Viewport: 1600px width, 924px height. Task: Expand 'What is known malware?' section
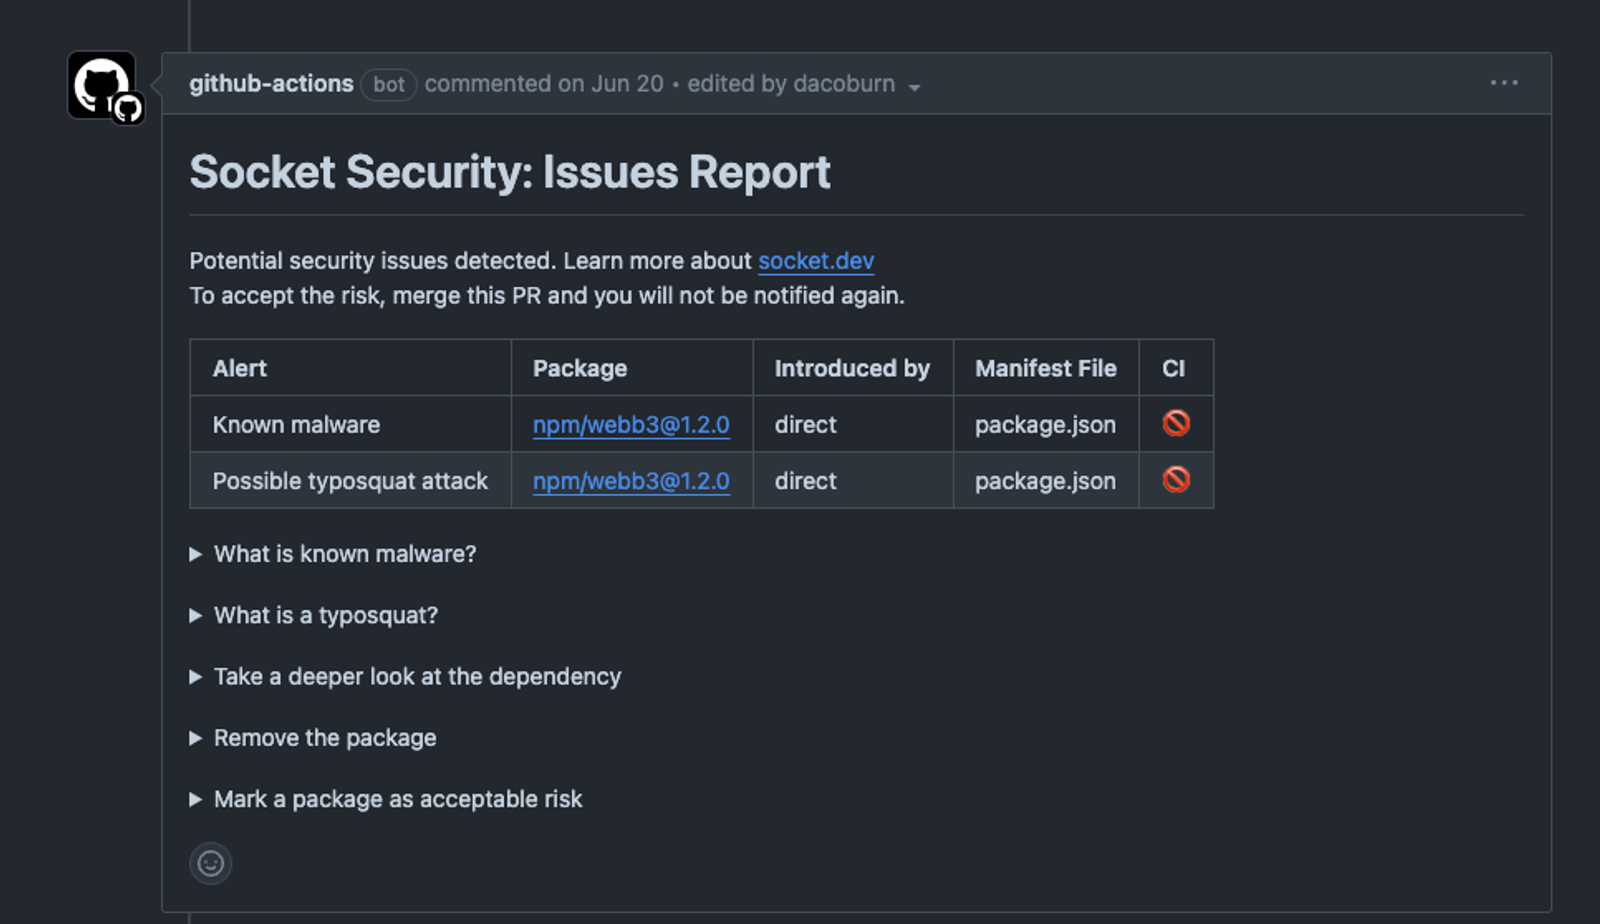[334, 554]
